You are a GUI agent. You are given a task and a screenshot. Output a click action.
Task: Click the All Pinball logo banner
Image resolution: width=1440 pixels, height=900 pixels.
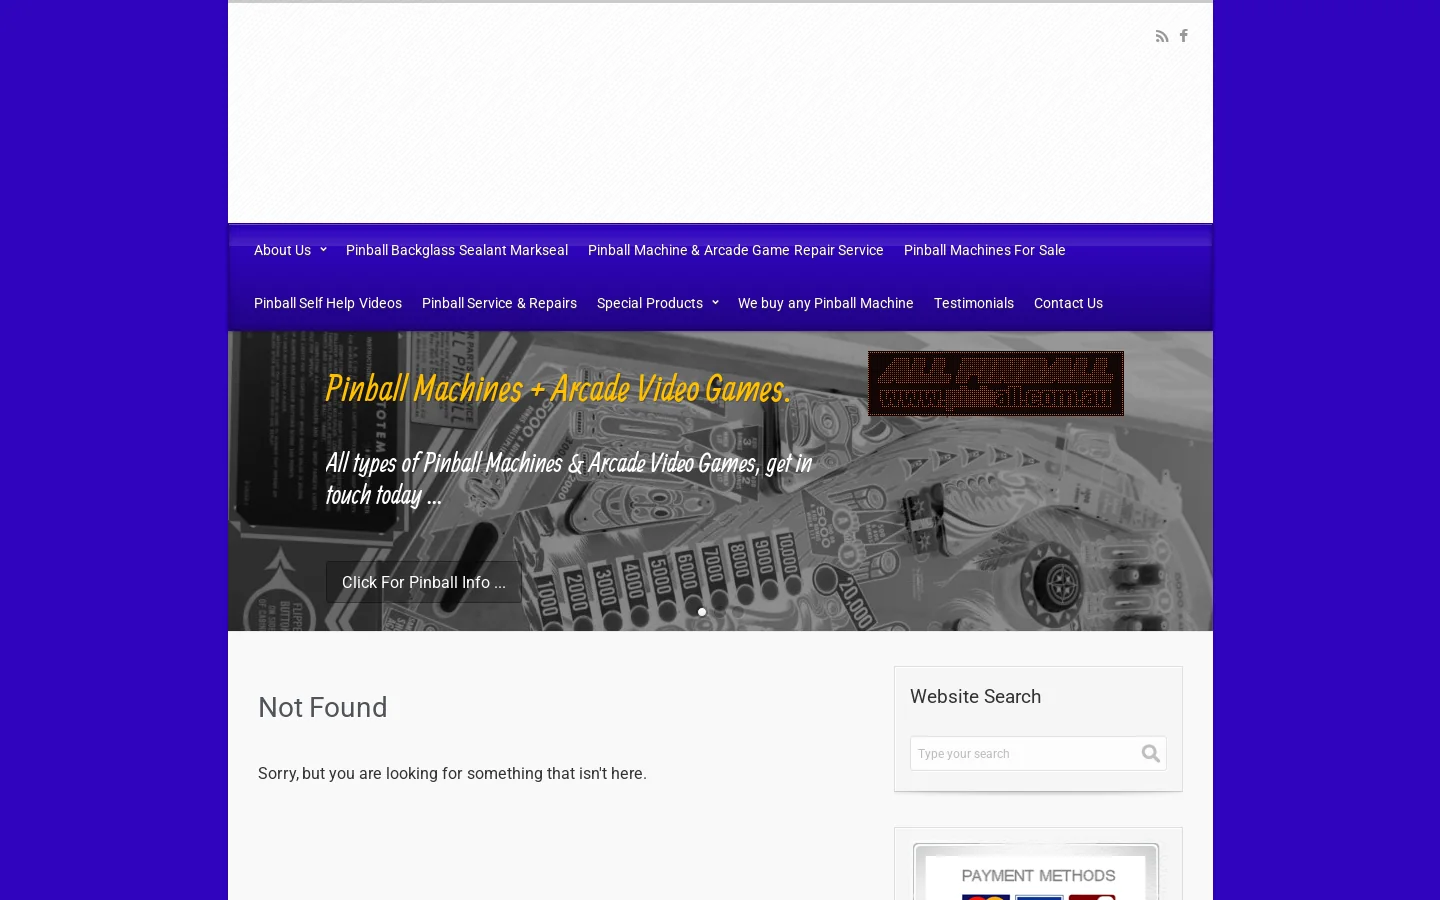pyautogui.click(x=996, y=384)
